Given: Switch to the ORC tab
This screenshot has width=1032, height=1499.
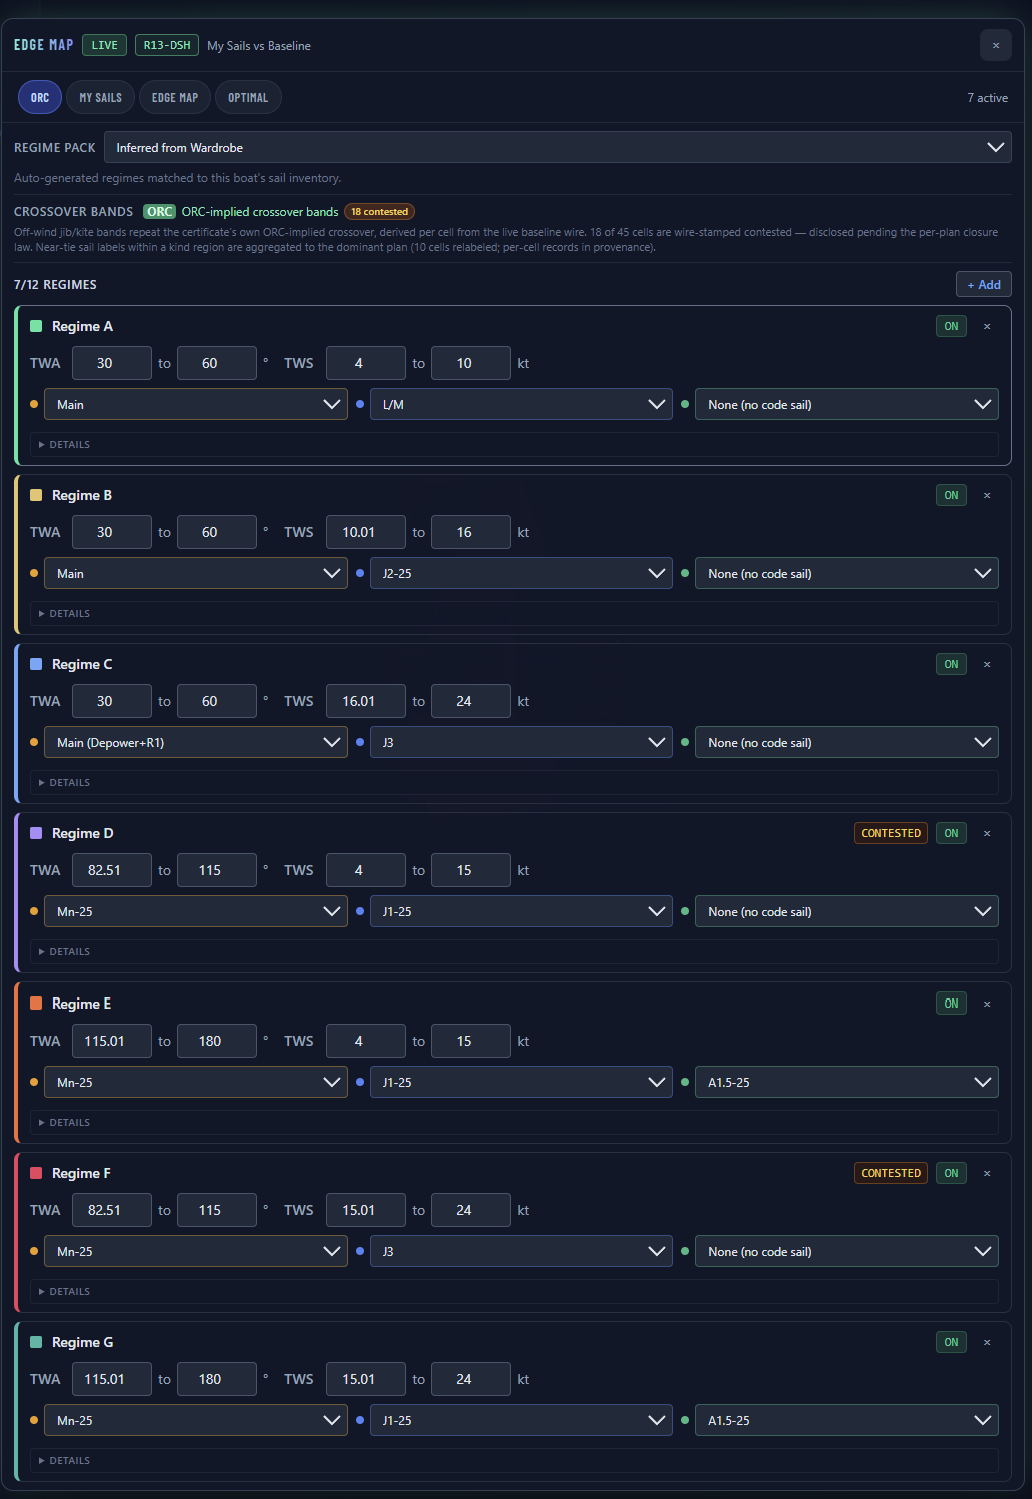Looking at the screenshot, I should pyautogui.click(x=40, y=97).
